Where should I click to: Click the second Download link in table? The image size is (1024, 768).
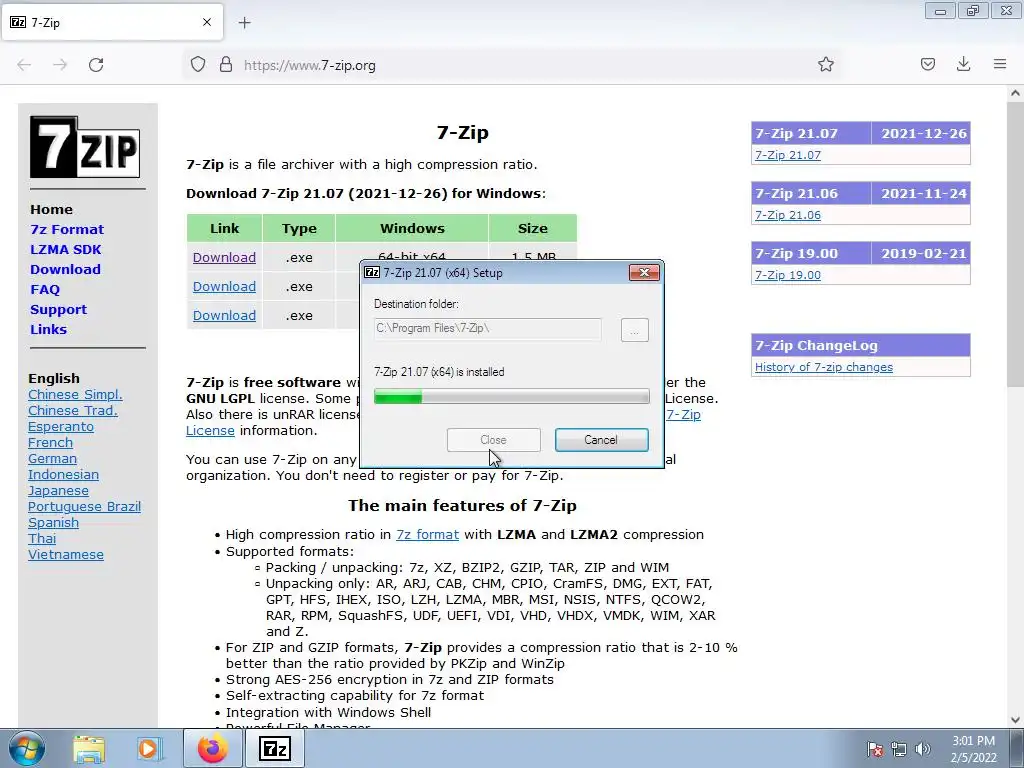[224, 287]
